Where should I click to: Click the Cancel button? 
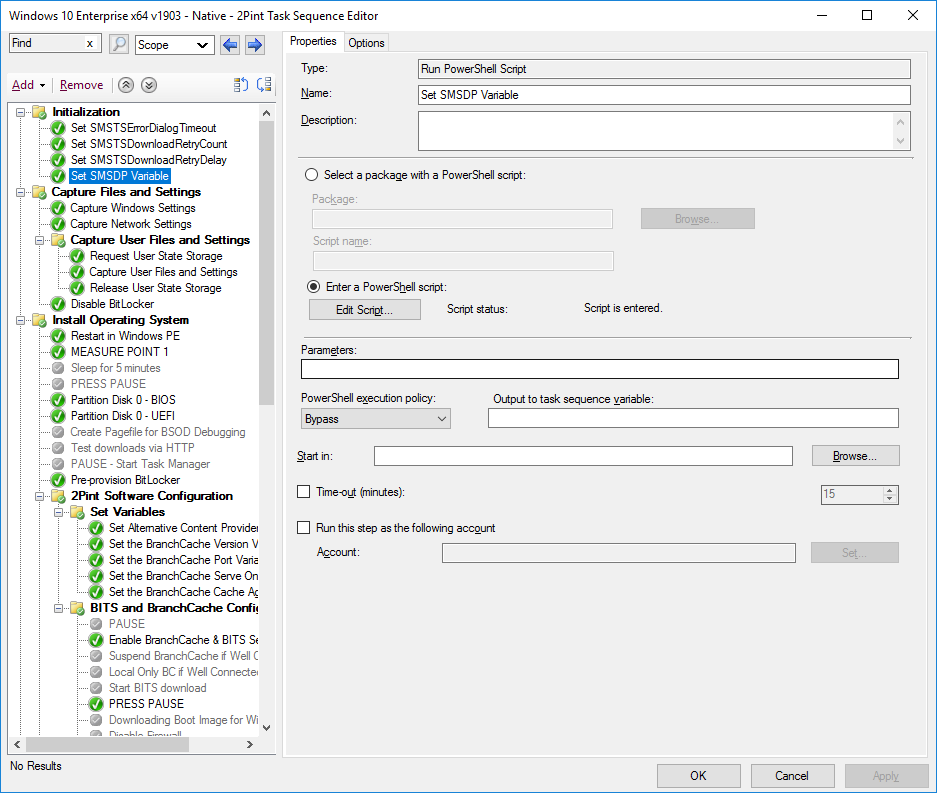point(792,776)
